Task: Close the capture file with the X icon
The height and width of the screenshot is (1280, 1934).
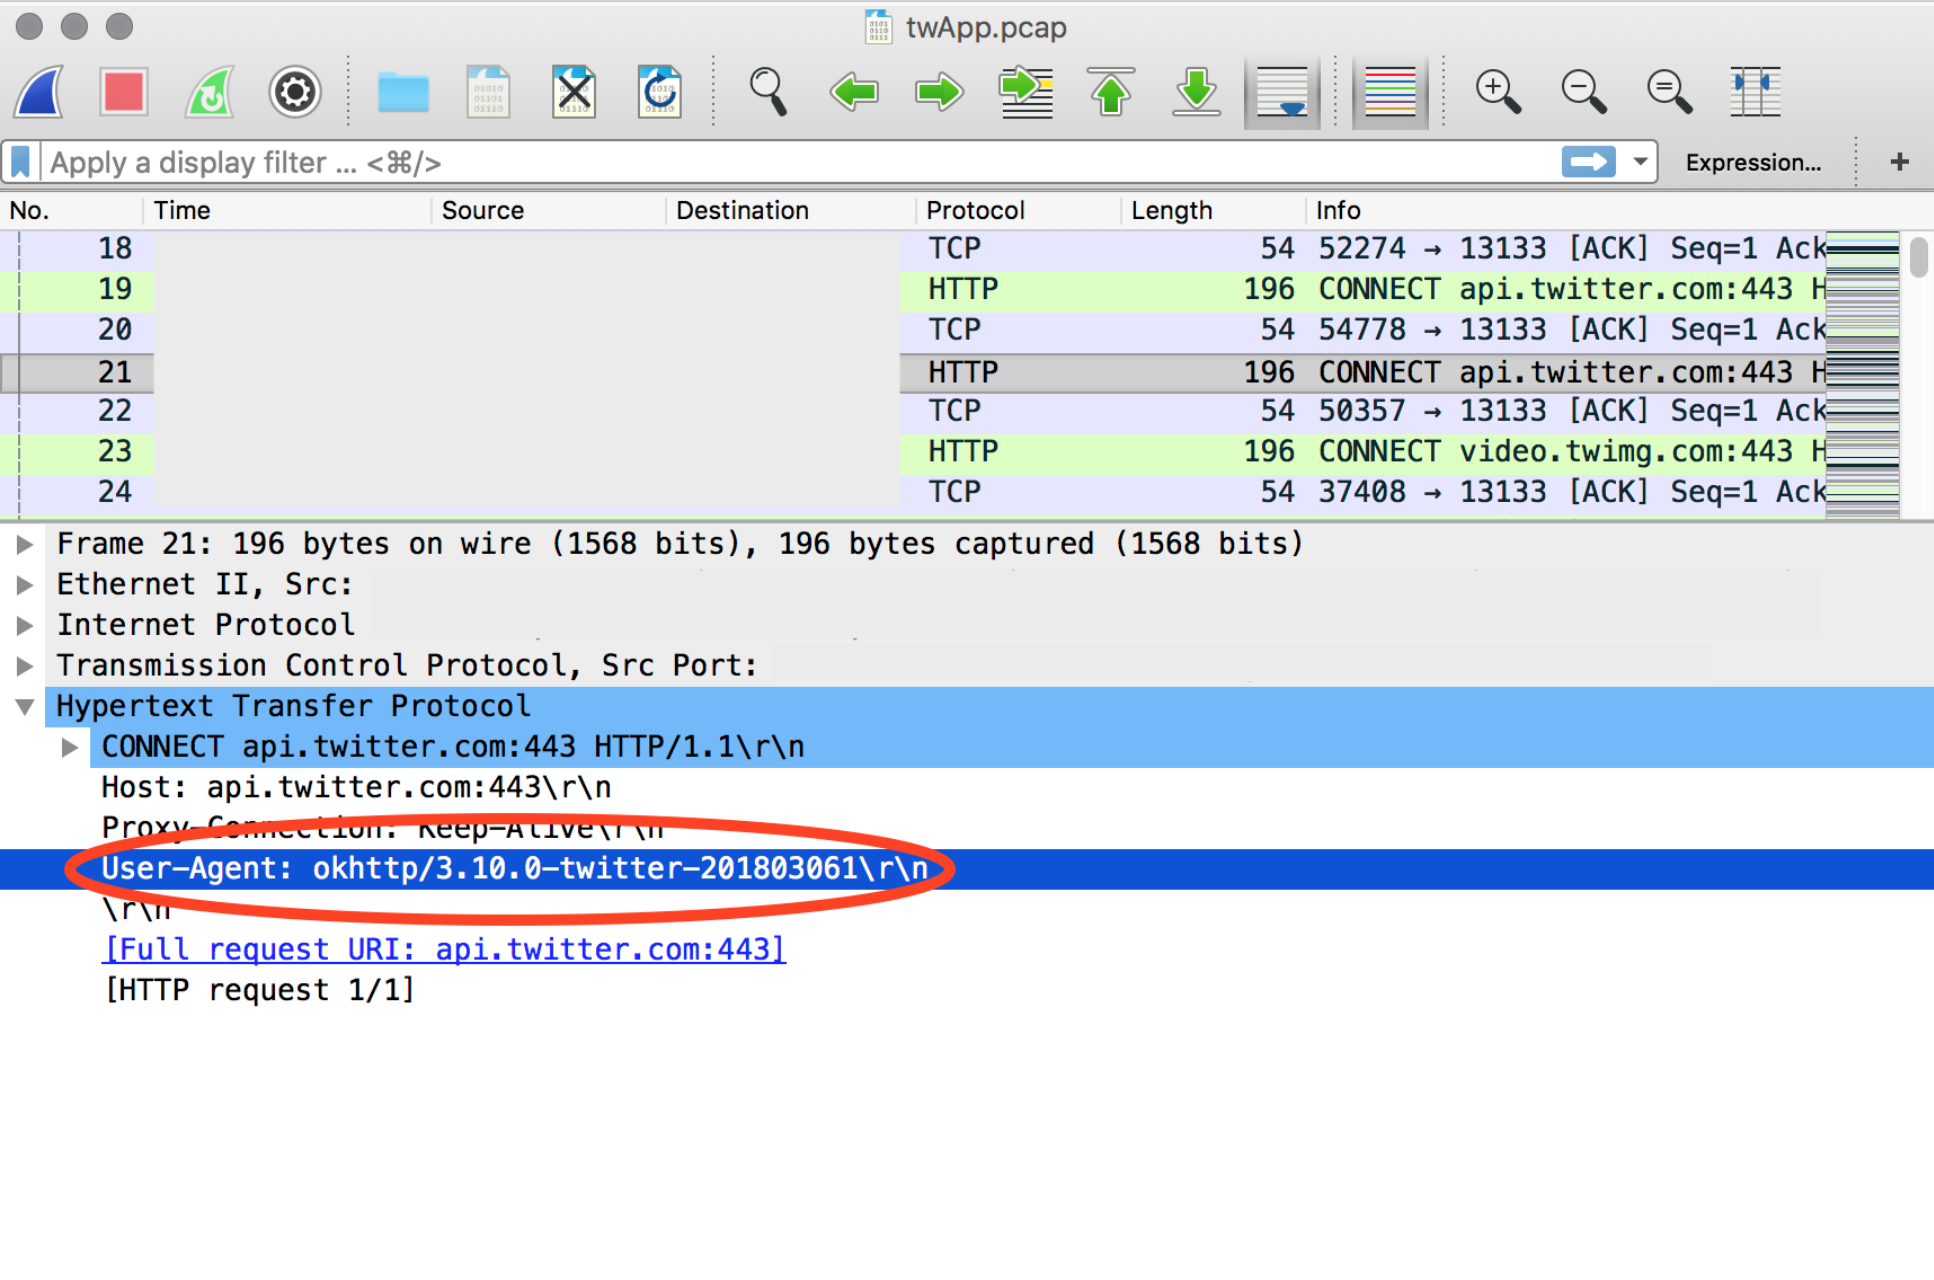Action: coord(574,92)
